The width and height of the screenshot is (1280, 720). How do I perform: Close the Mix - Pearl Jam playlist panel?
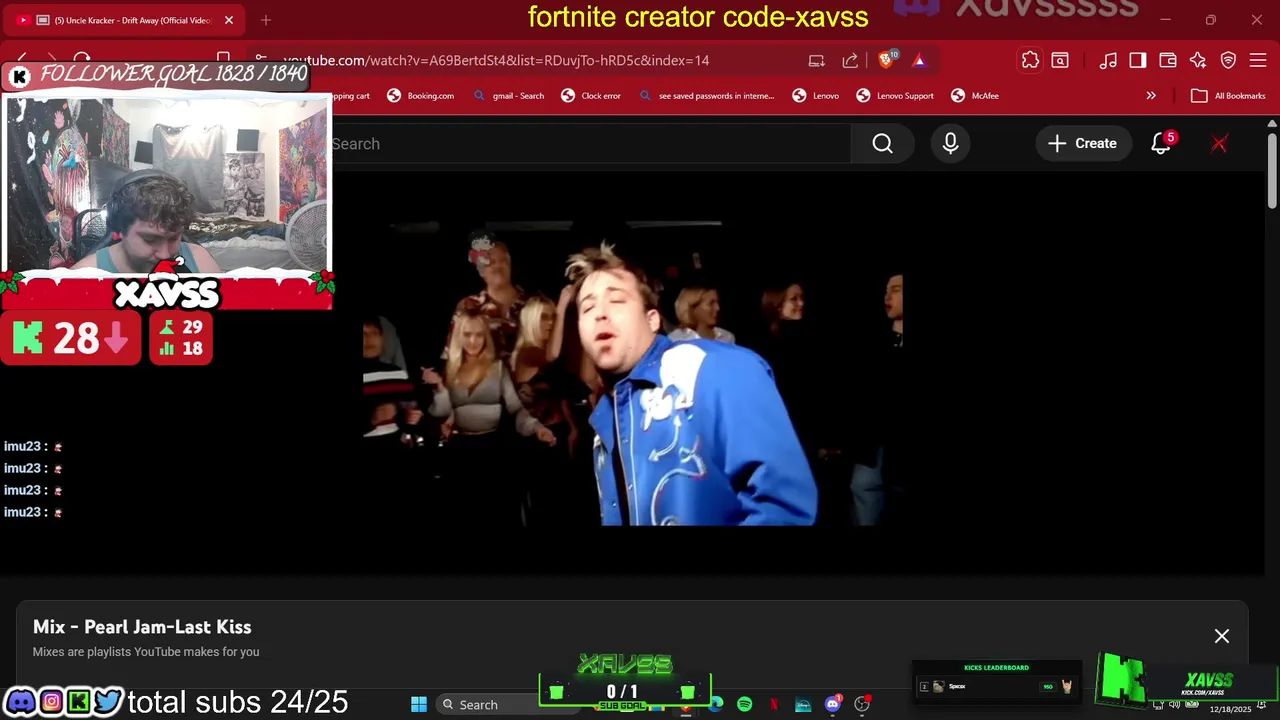tap(1221, 636)
